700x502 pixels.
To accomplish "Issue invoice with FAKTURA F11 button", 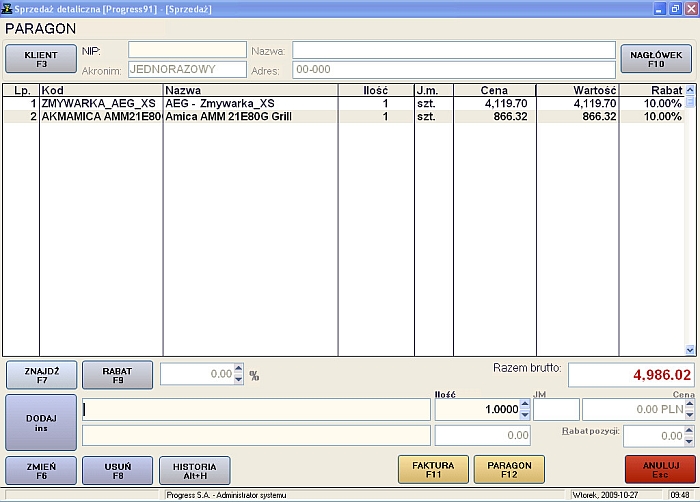I will coord(433,469).
